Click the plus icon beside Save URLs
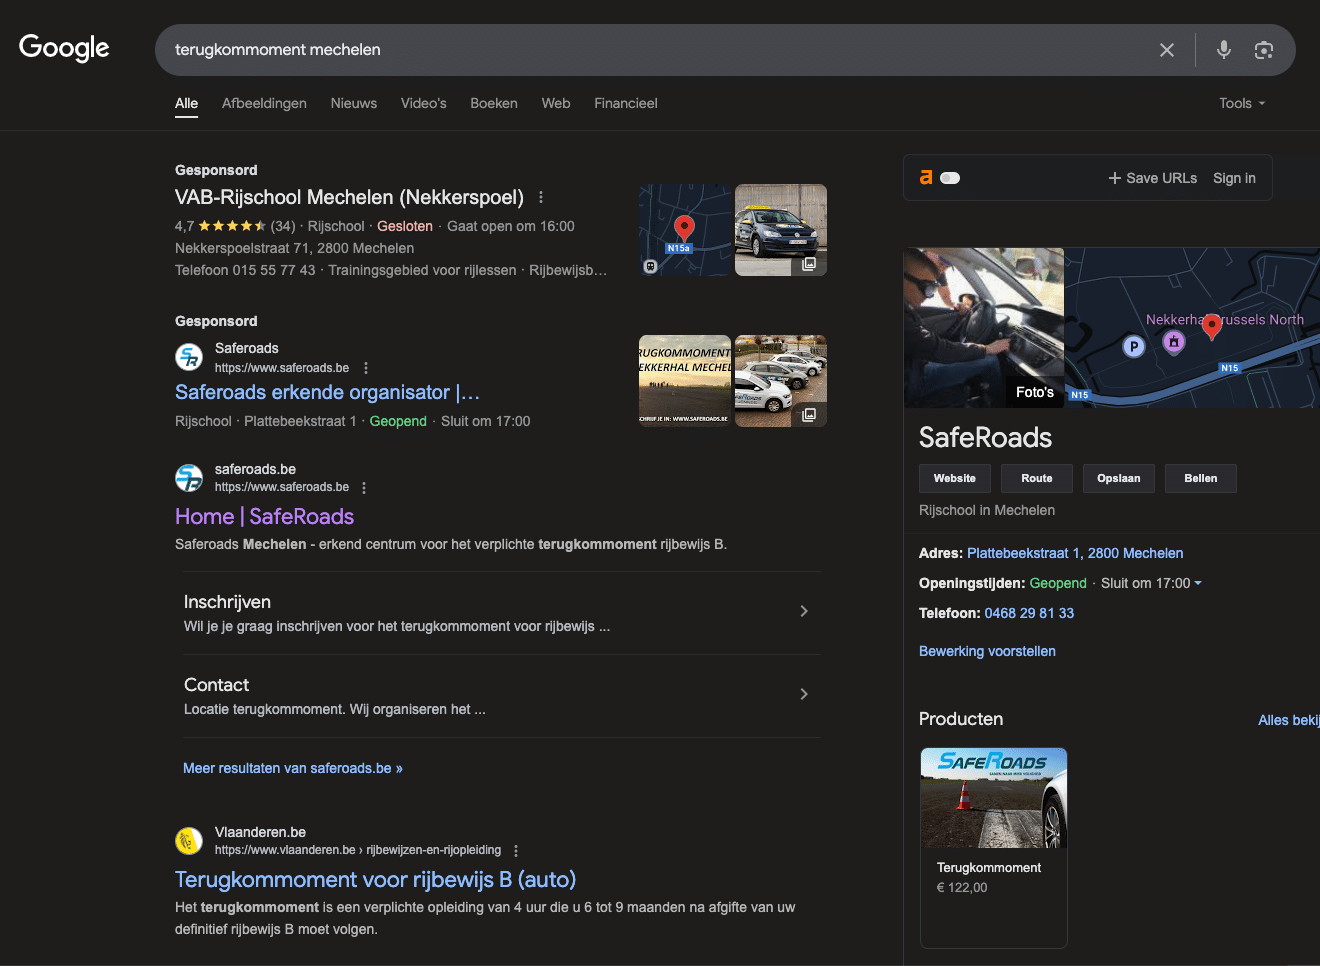The image size is (1320, 966). click(1115, 178)
